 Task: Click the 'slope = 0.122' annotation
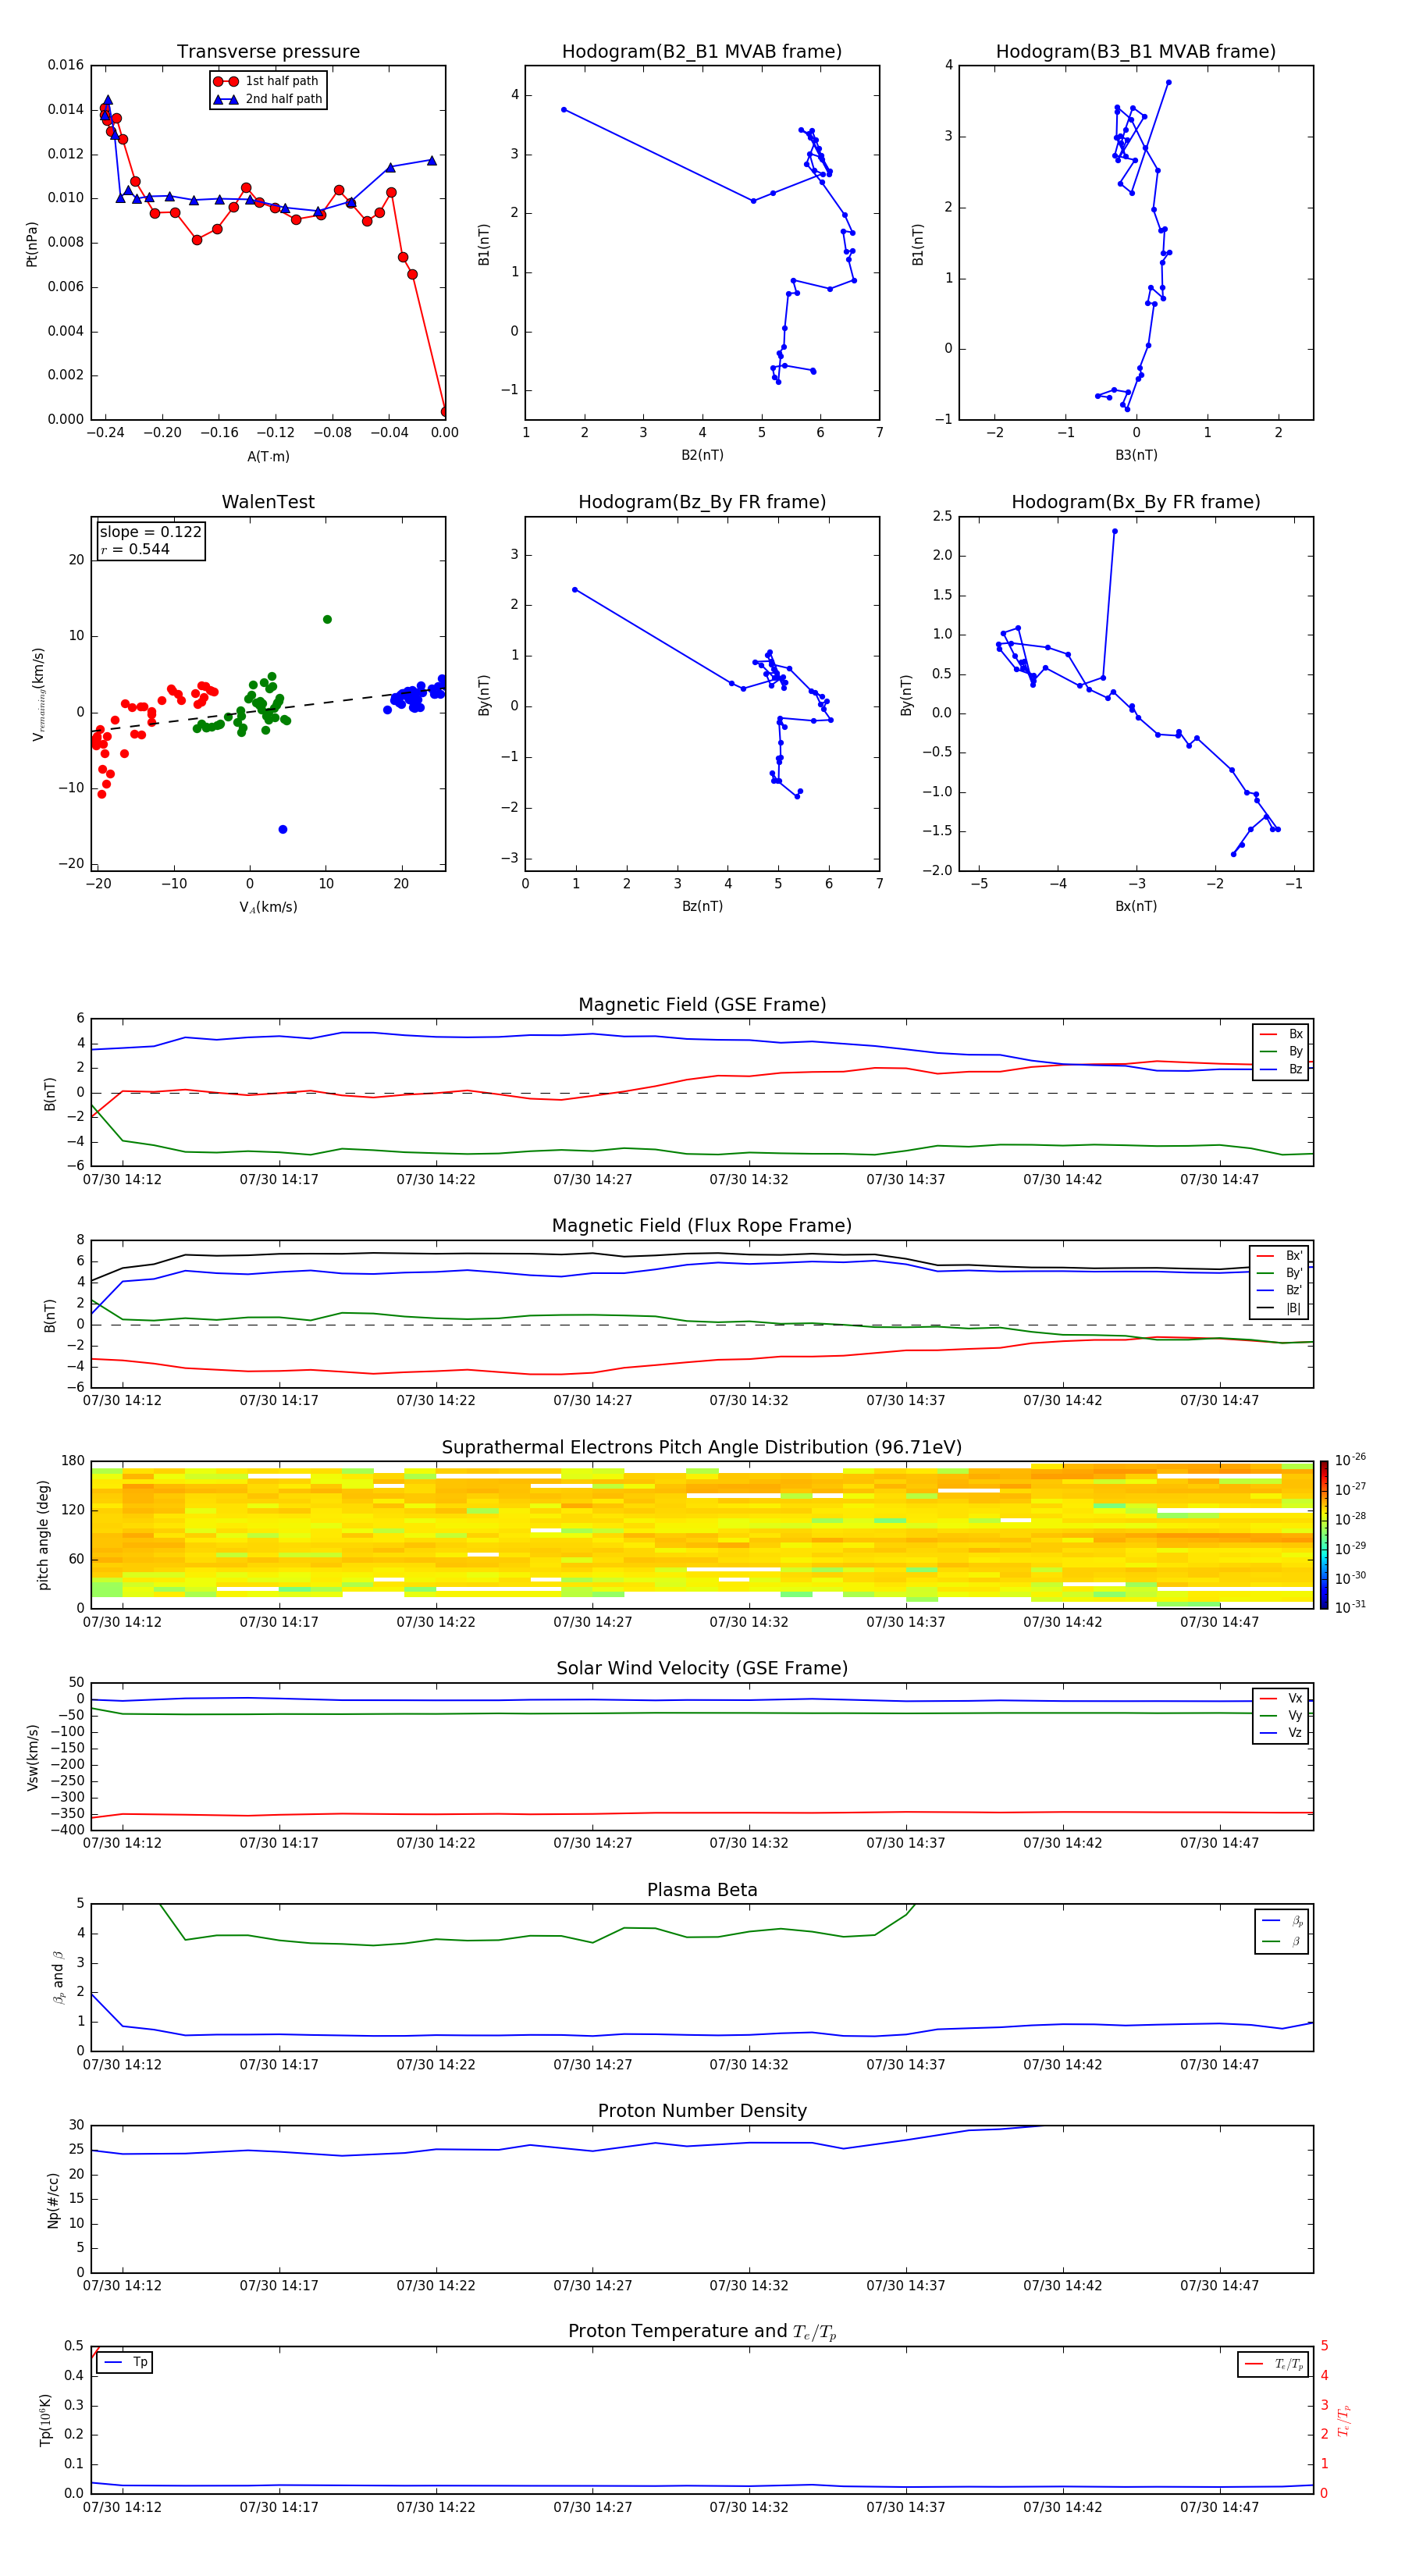point(150,532)
